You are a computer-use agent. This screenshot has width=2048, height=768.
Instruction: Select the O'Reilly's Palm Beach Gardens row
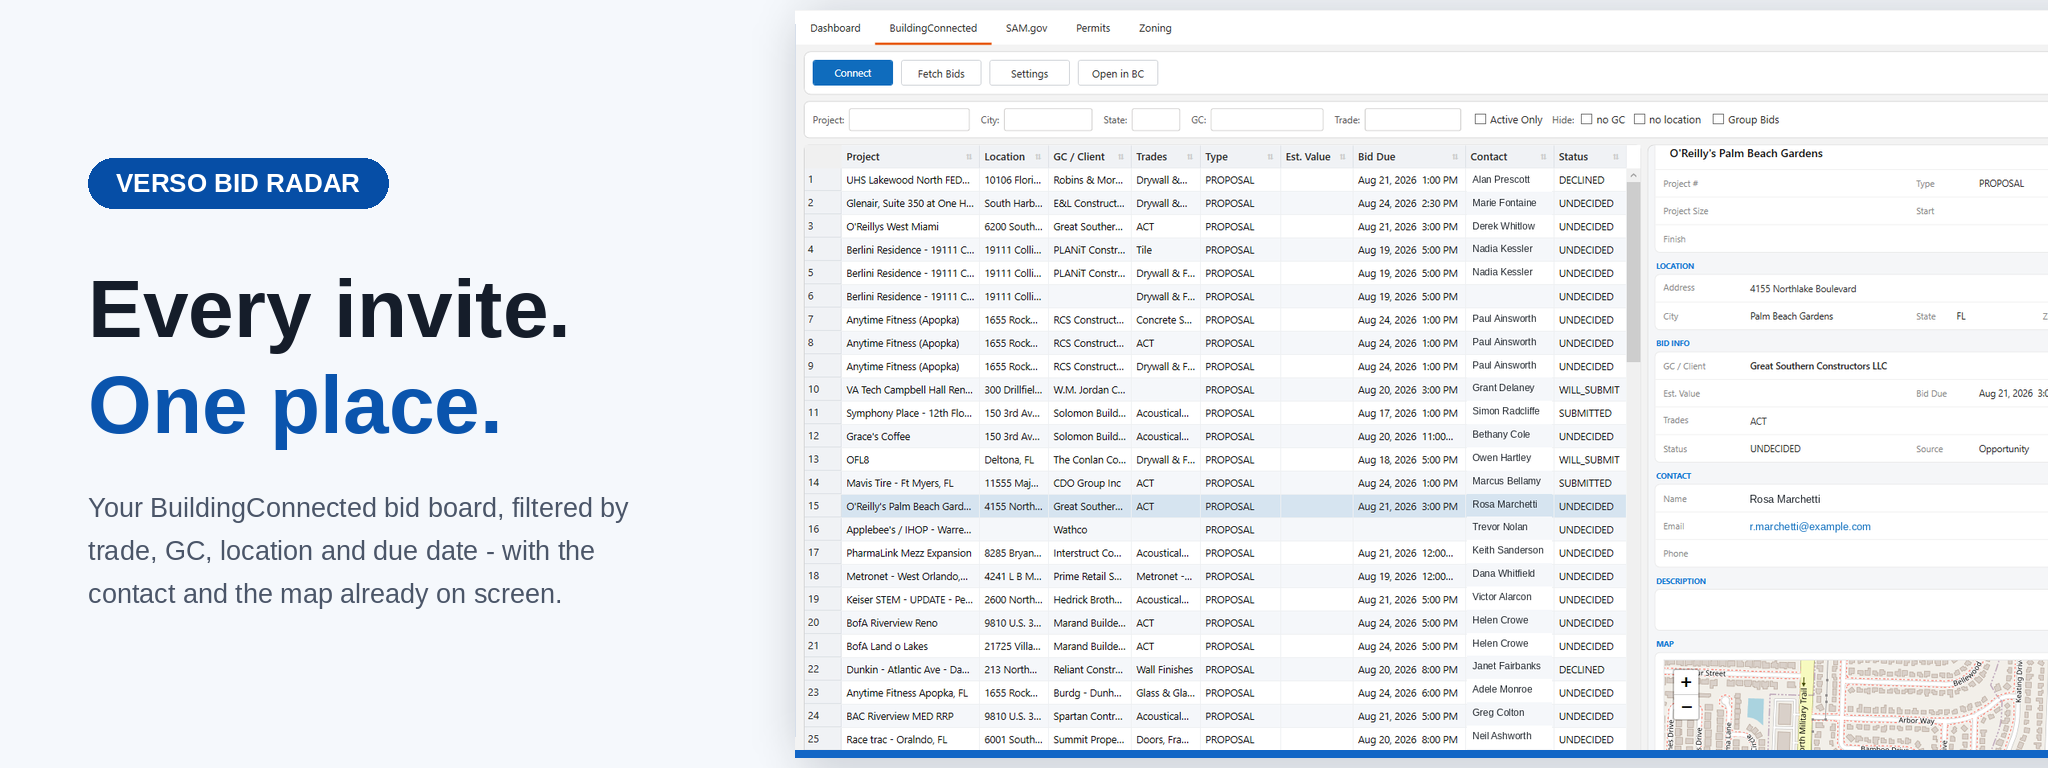tap(1216, 506)
